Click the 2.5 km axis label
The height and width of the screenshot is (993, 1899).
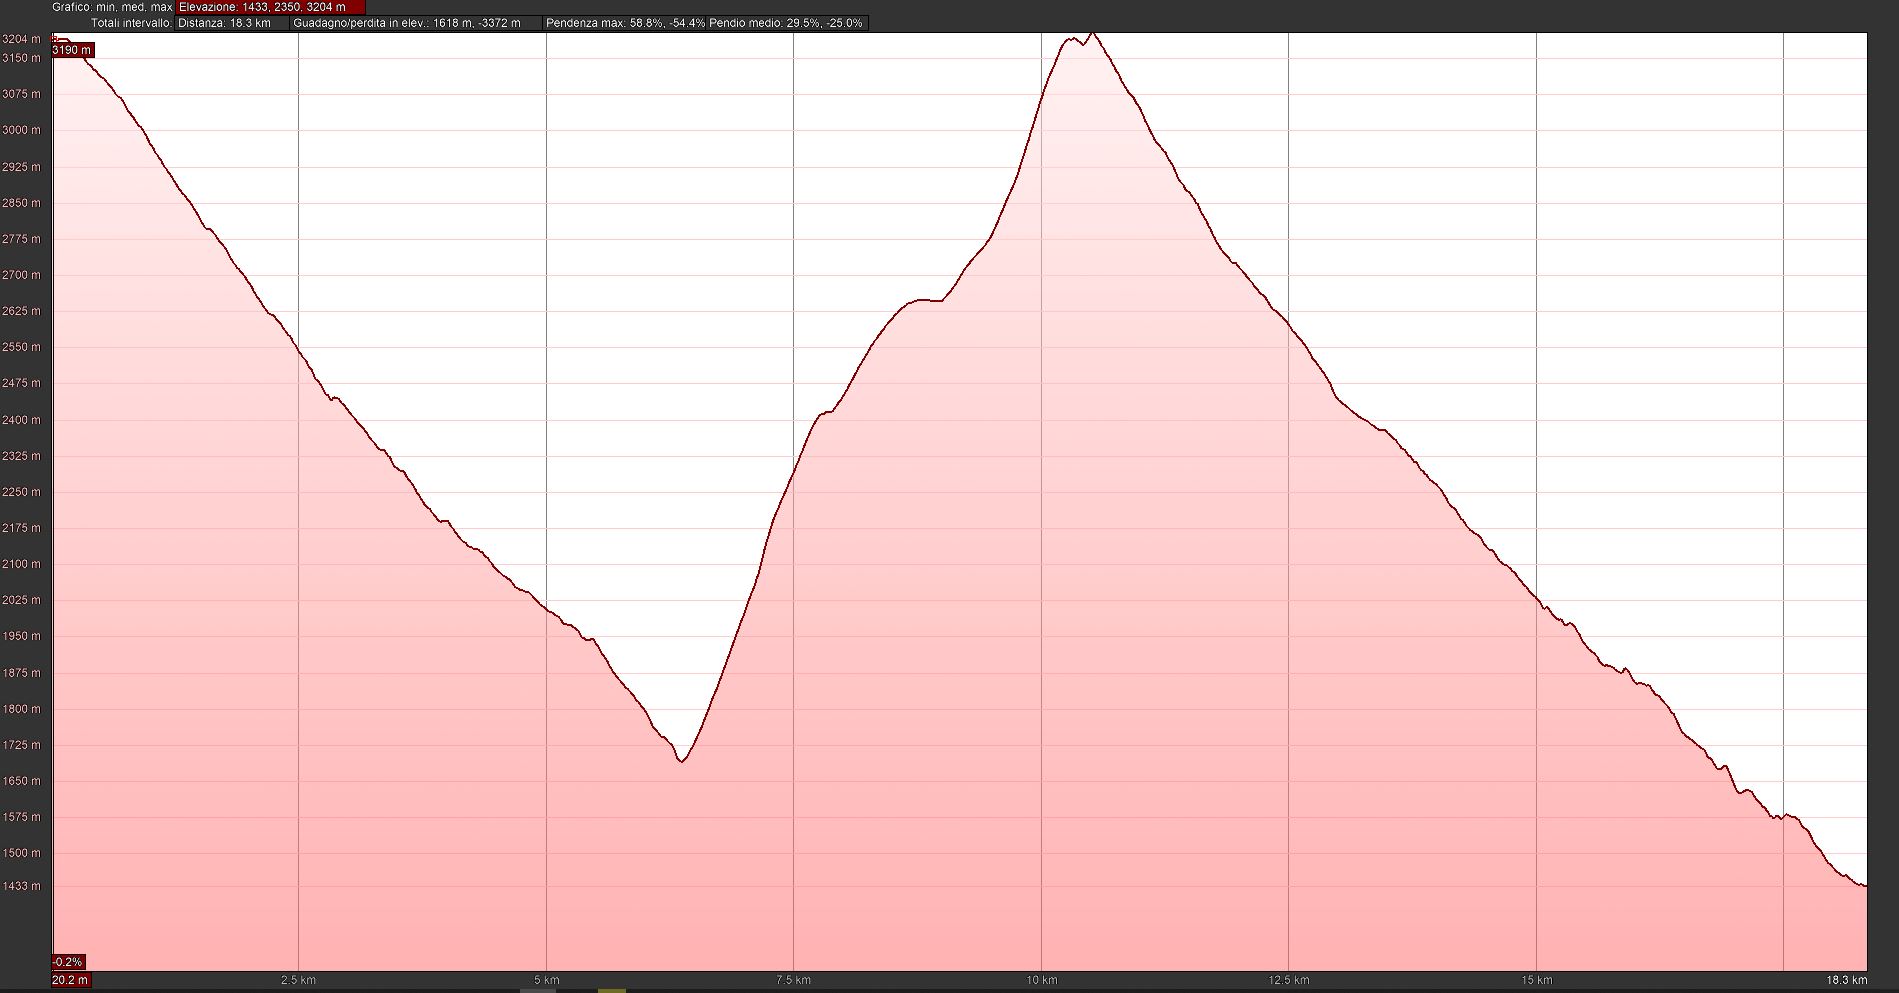(x=298, y=980)
